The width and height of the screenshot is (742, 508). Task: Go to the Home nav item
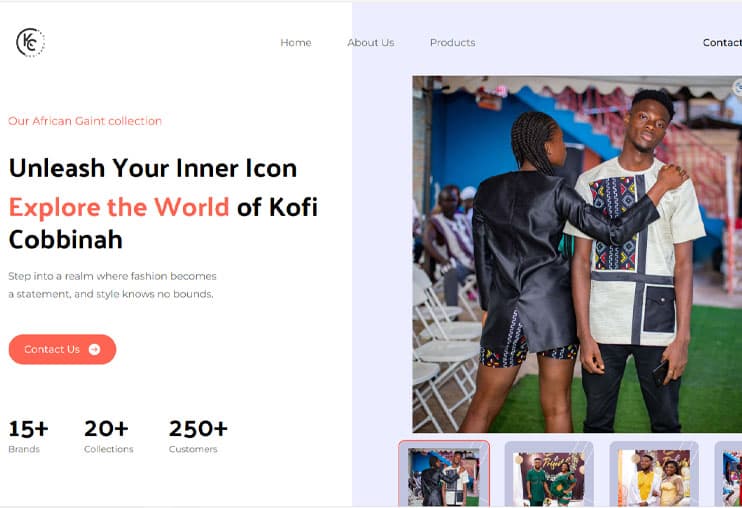[x=296, y=43]
